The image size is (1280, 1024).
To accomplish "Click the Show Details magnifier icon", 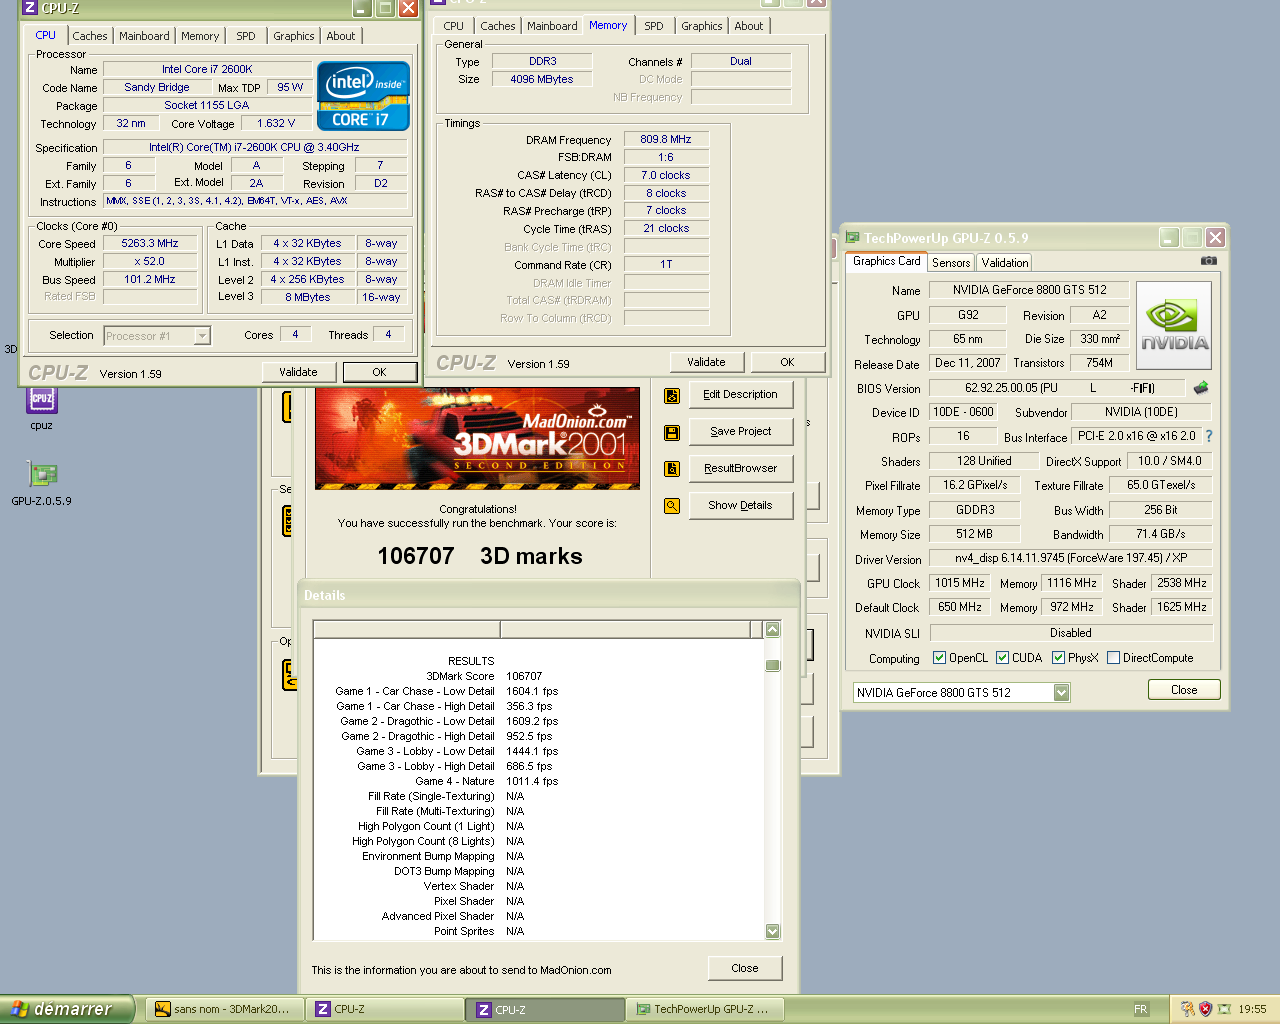I will coord(672,506).
